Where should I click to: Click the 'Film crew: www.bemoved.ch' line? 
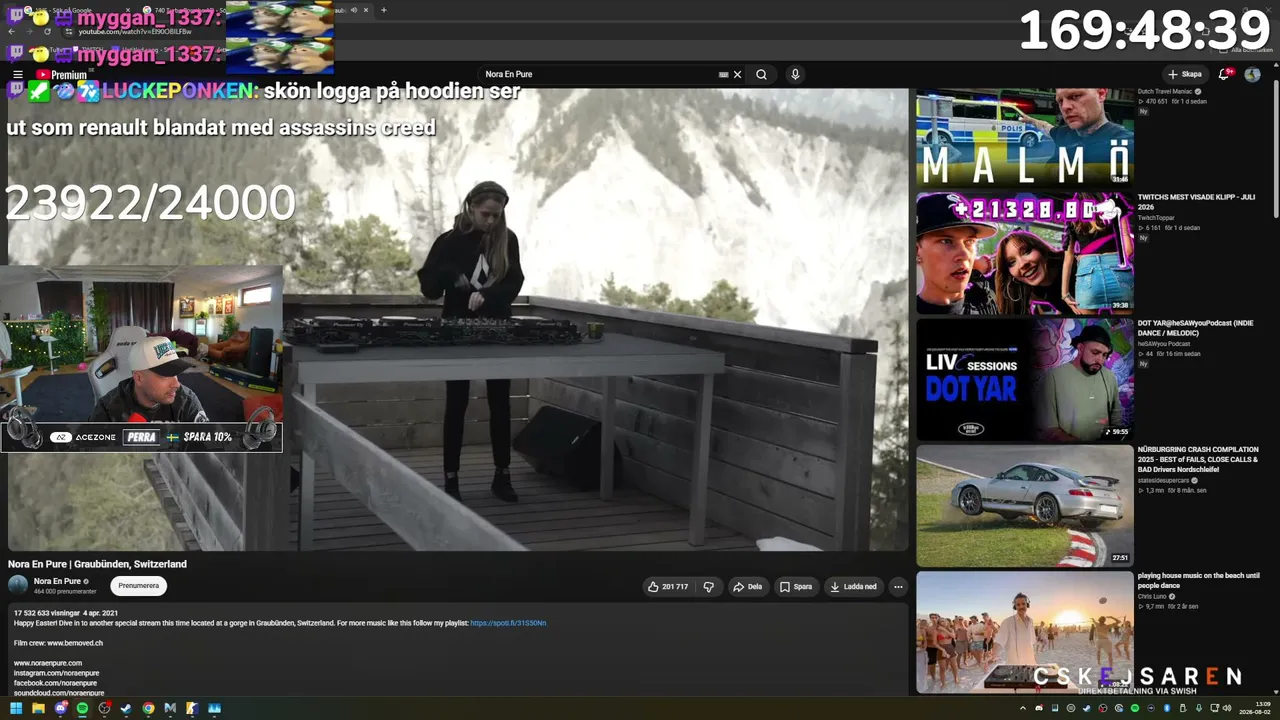tap(58, 643)
